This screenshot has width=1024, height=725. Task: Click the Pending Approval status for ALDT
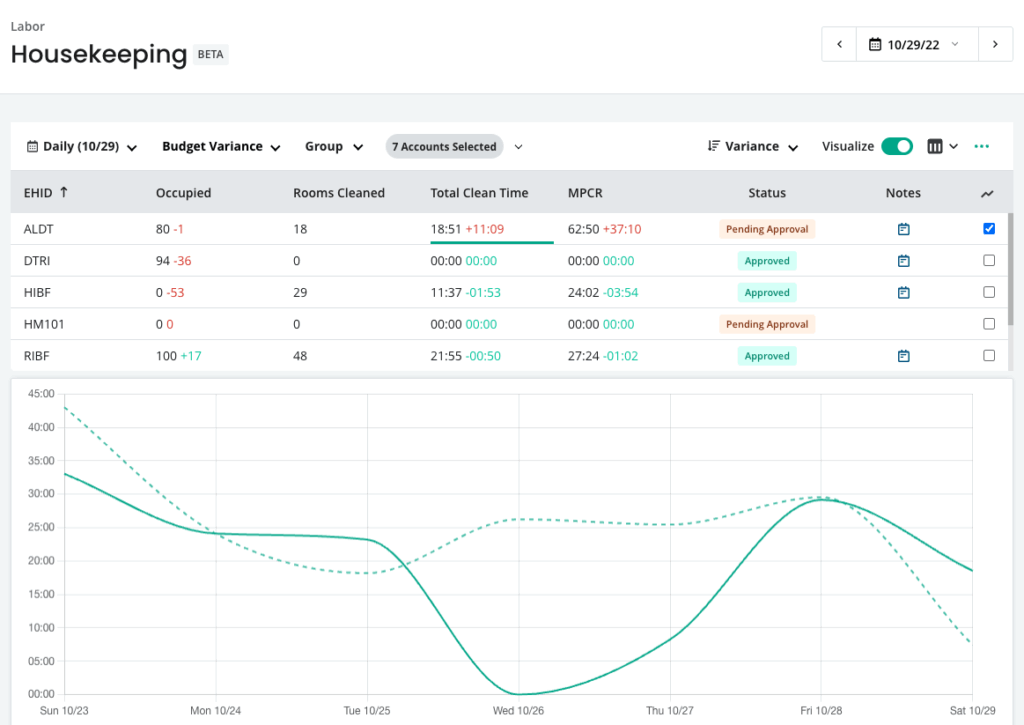click(x=767, y=229)
